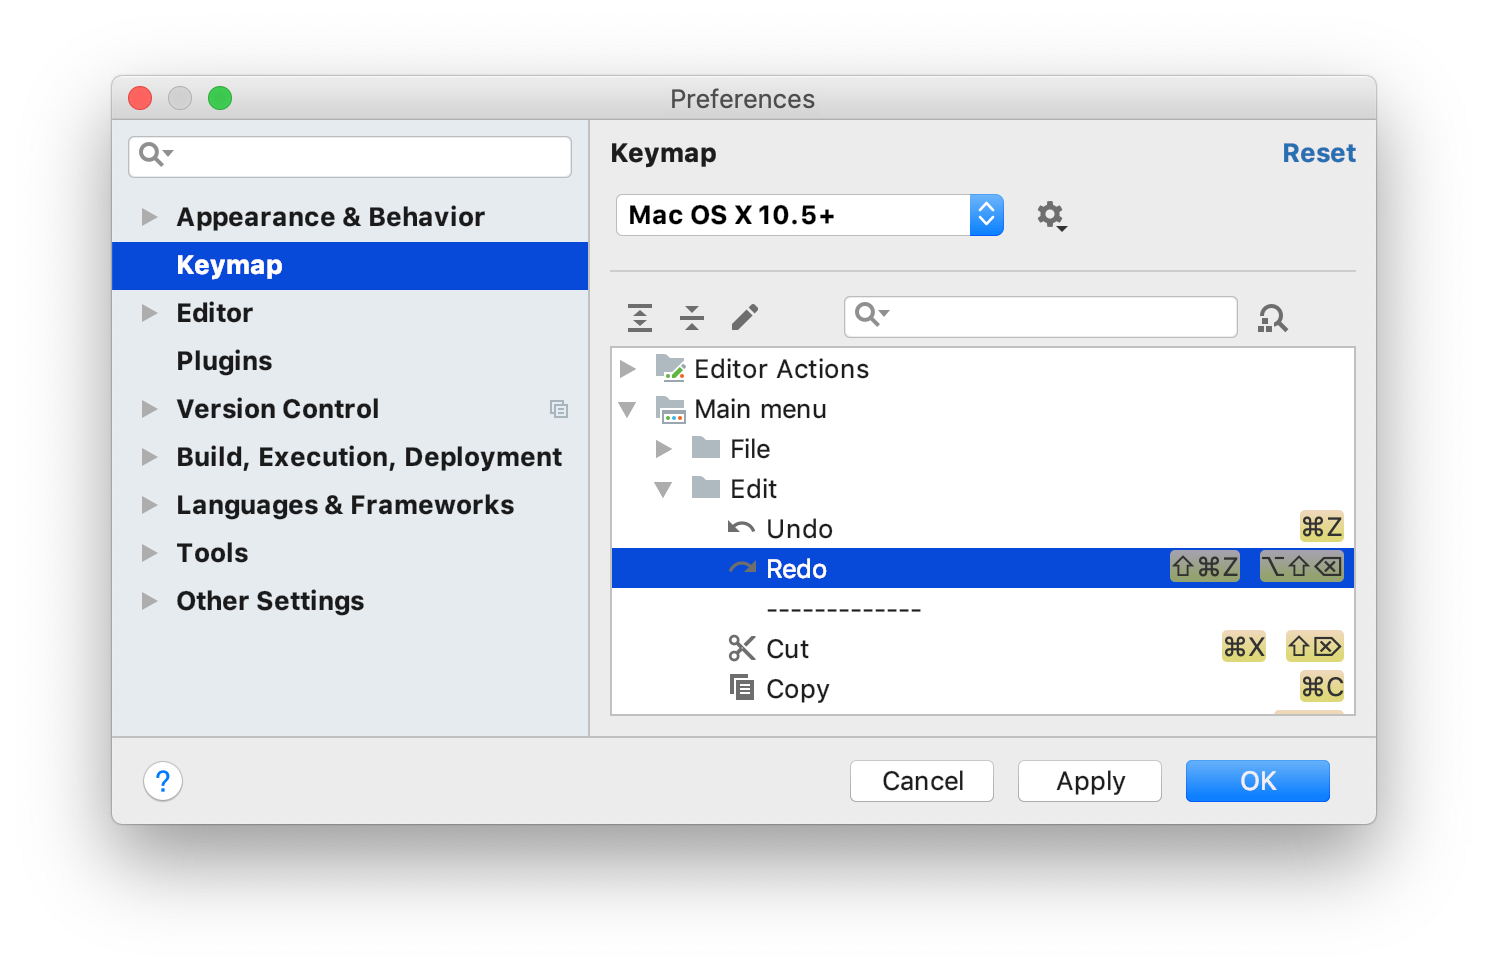Click the Undo arrow icon

coord(741,528)
